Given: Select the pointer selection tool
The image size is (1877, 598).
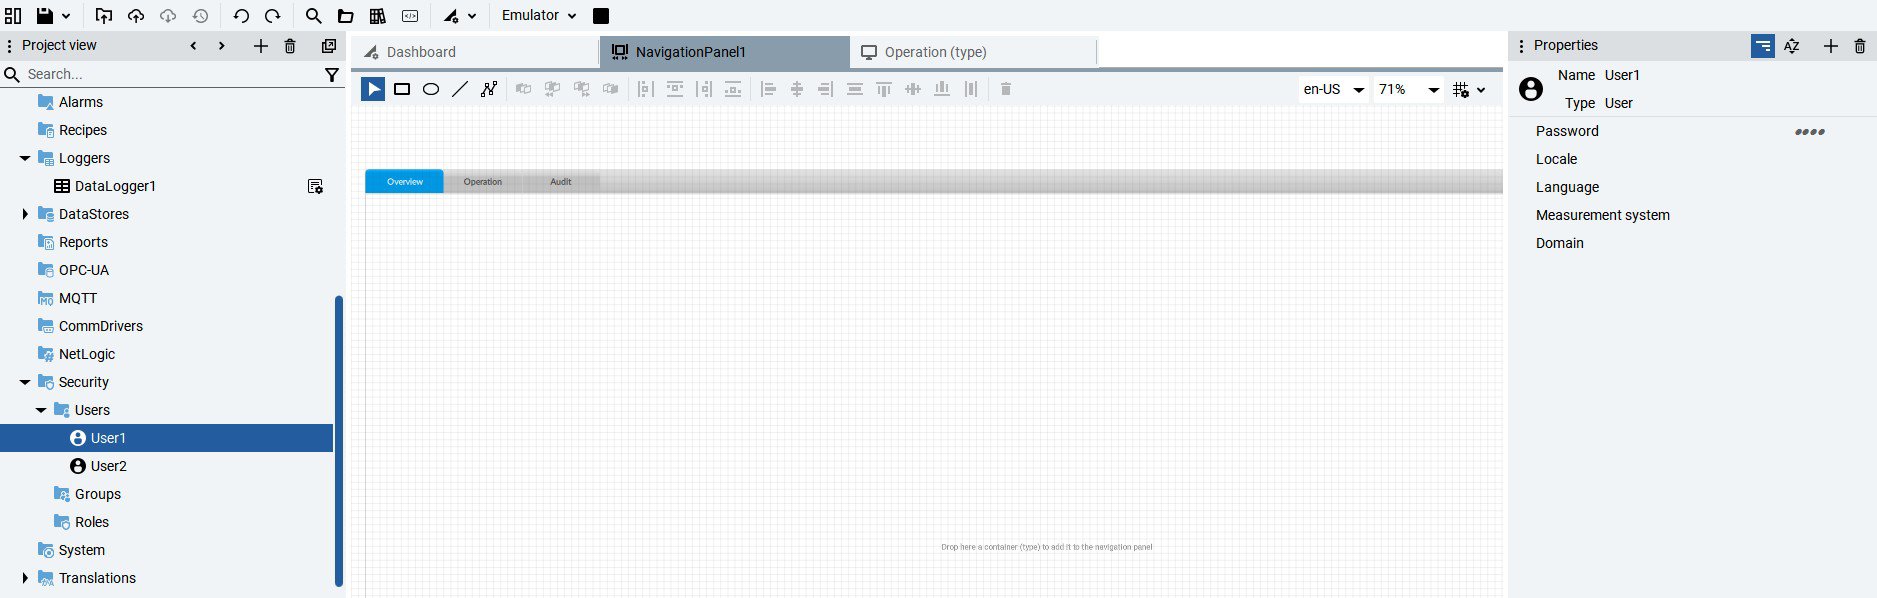Looking at the screenshot, I should (x=373, y=89).
